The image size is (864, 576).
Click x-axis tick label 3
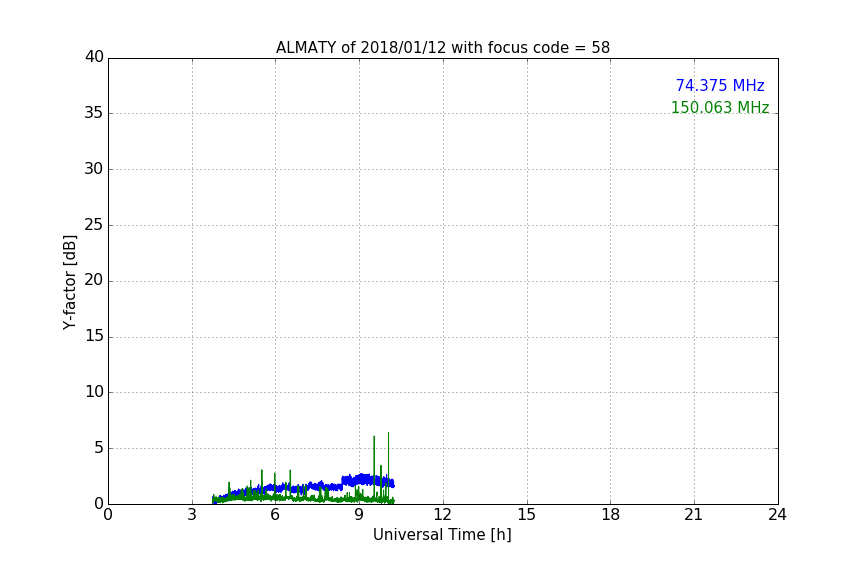[x=192, y=515]
